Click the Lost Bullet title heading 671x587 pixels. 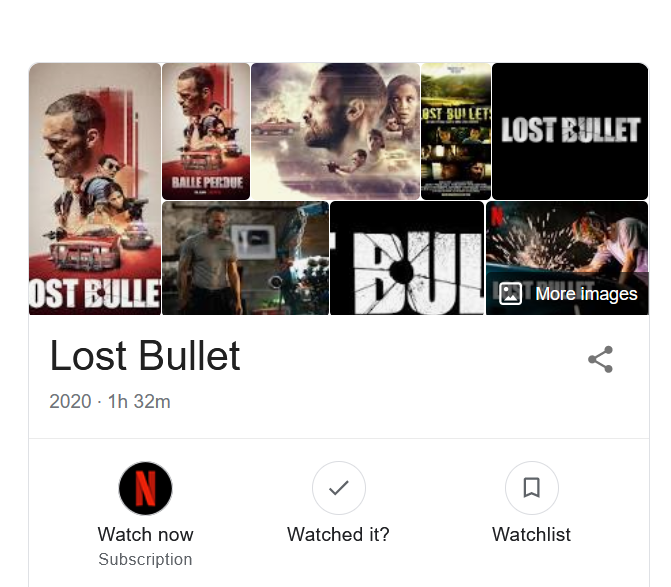pyautogui.click(x=145, y=356)
